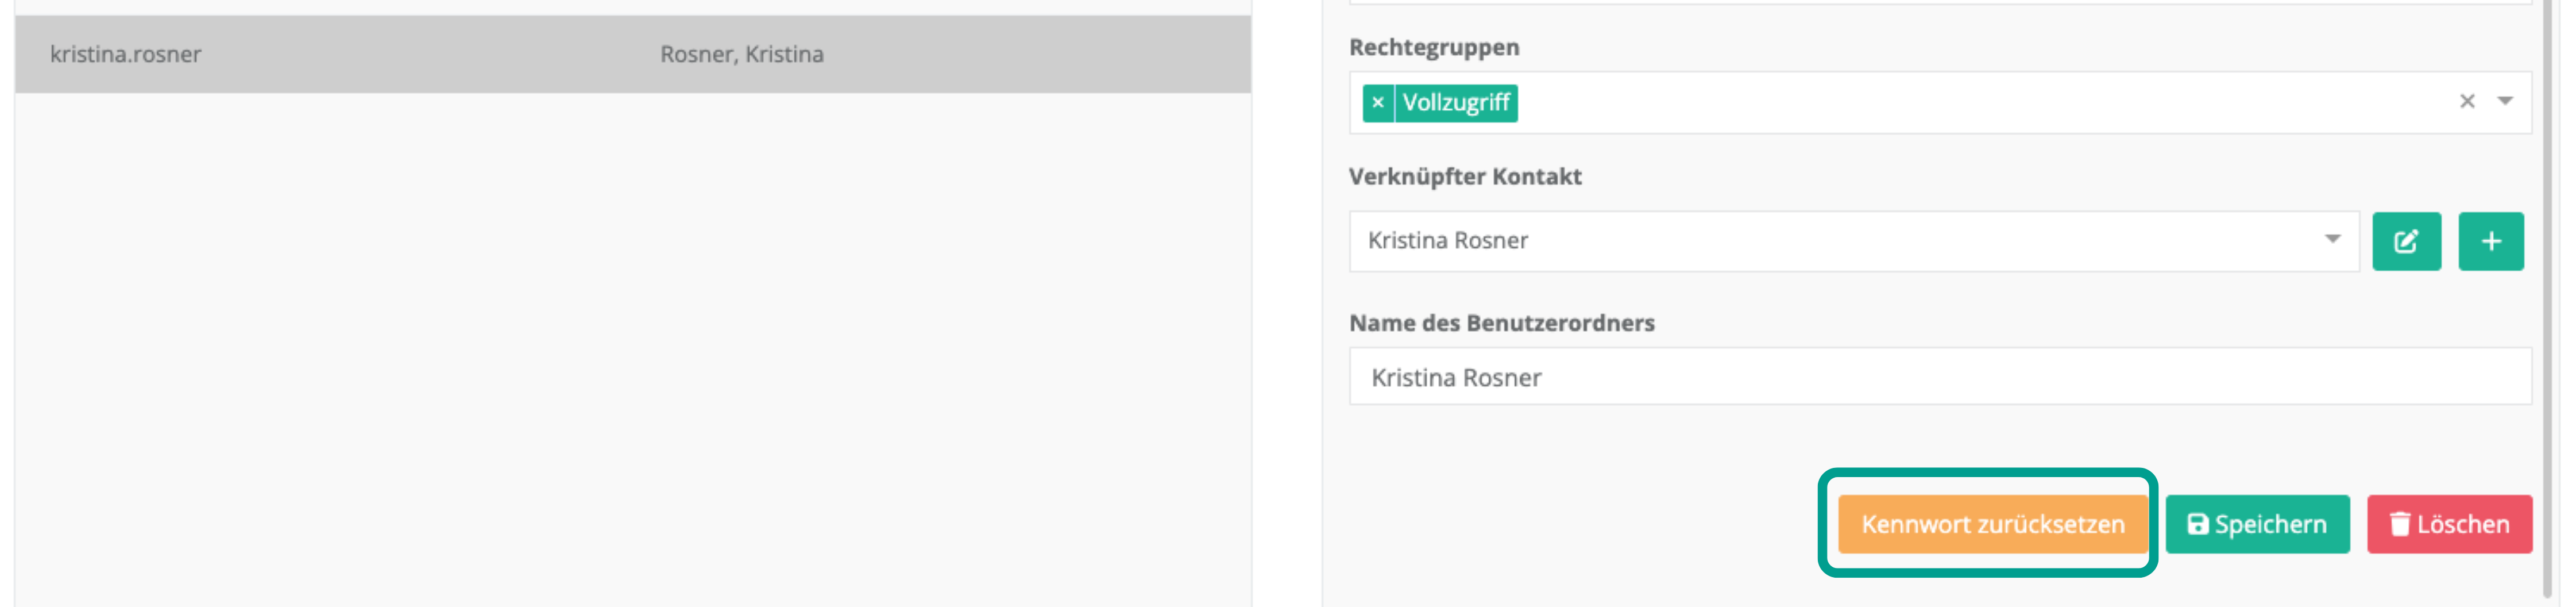Click the trash icon on Löschen

pos(2399,524)
